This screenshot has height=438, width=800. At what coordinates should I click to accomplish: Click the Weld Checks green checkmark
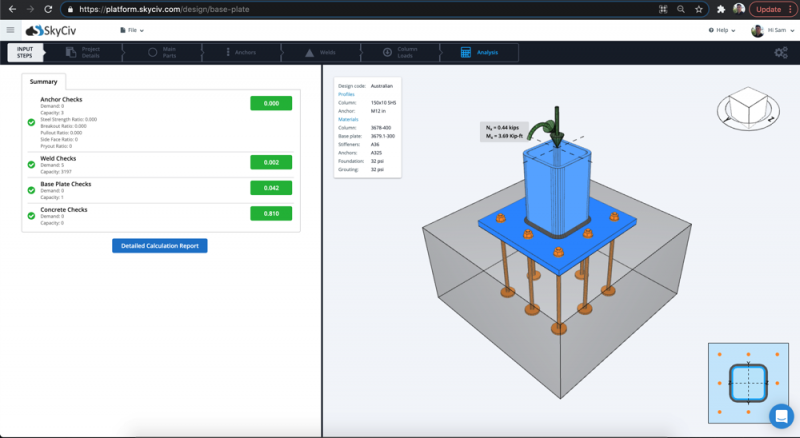[x=31, y=165]
